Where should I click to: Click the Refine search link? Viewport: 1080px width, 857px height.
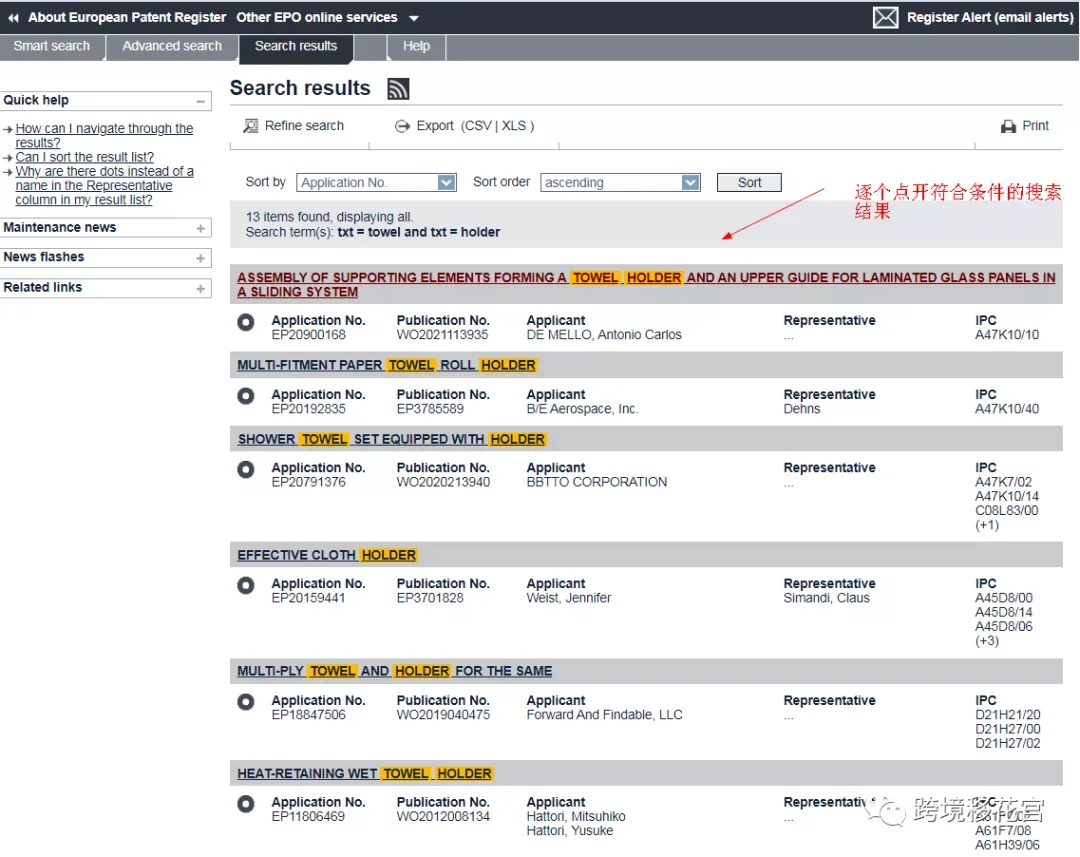[304, 125]
